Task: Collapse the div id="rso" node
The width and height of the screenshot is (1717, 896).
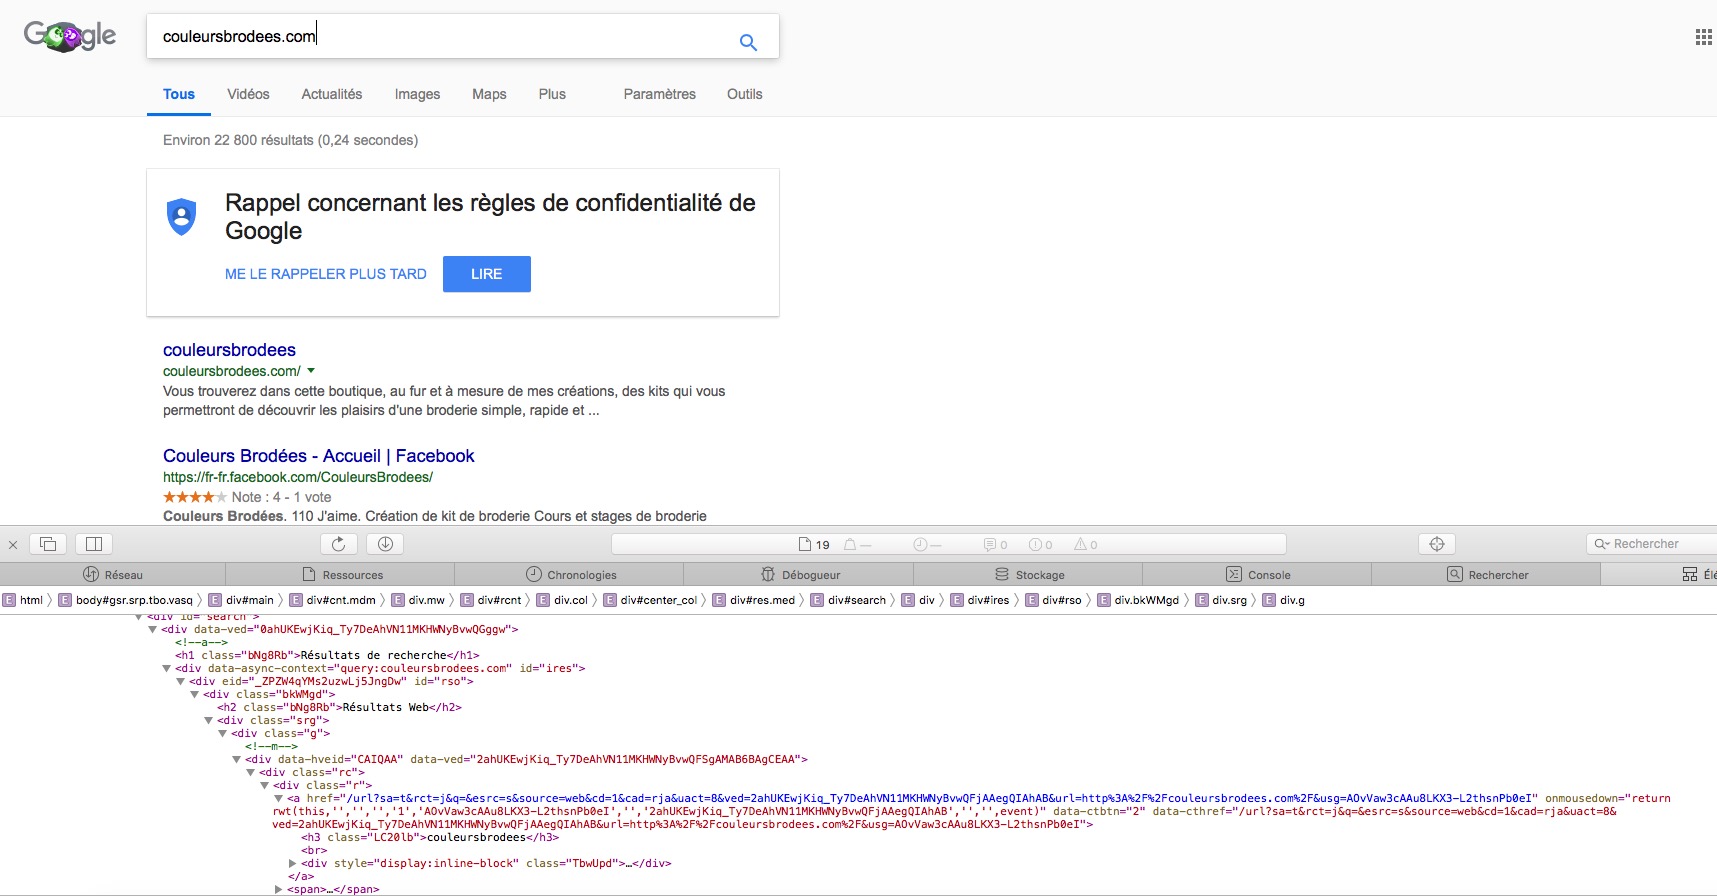Action: 181,681
